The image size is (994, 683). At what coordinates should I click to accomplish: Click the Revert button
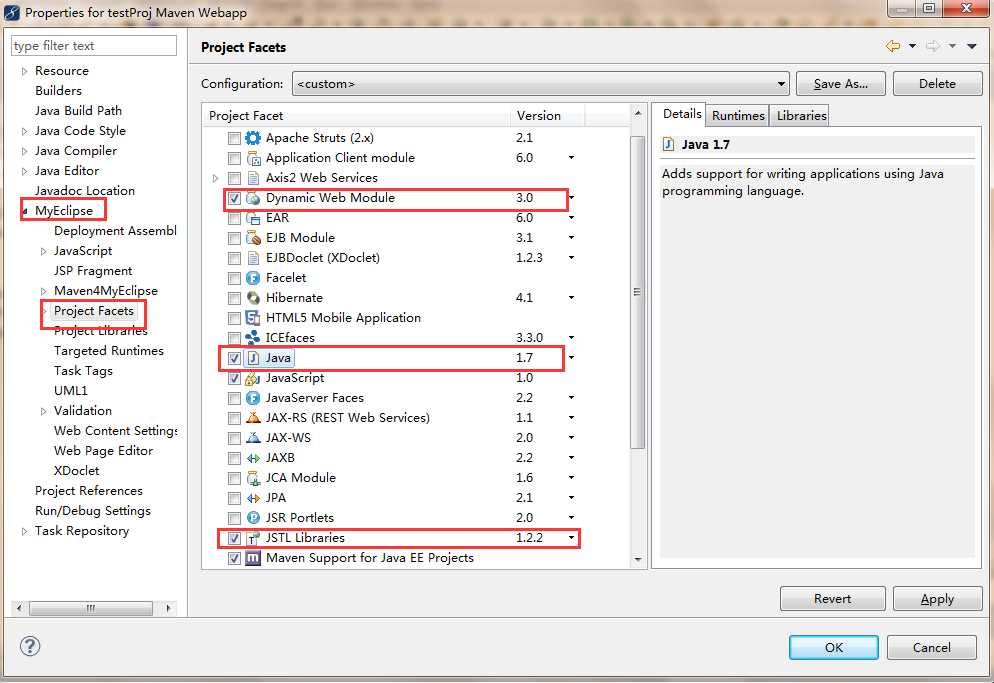pyautogui.click(x=832, y=599)
